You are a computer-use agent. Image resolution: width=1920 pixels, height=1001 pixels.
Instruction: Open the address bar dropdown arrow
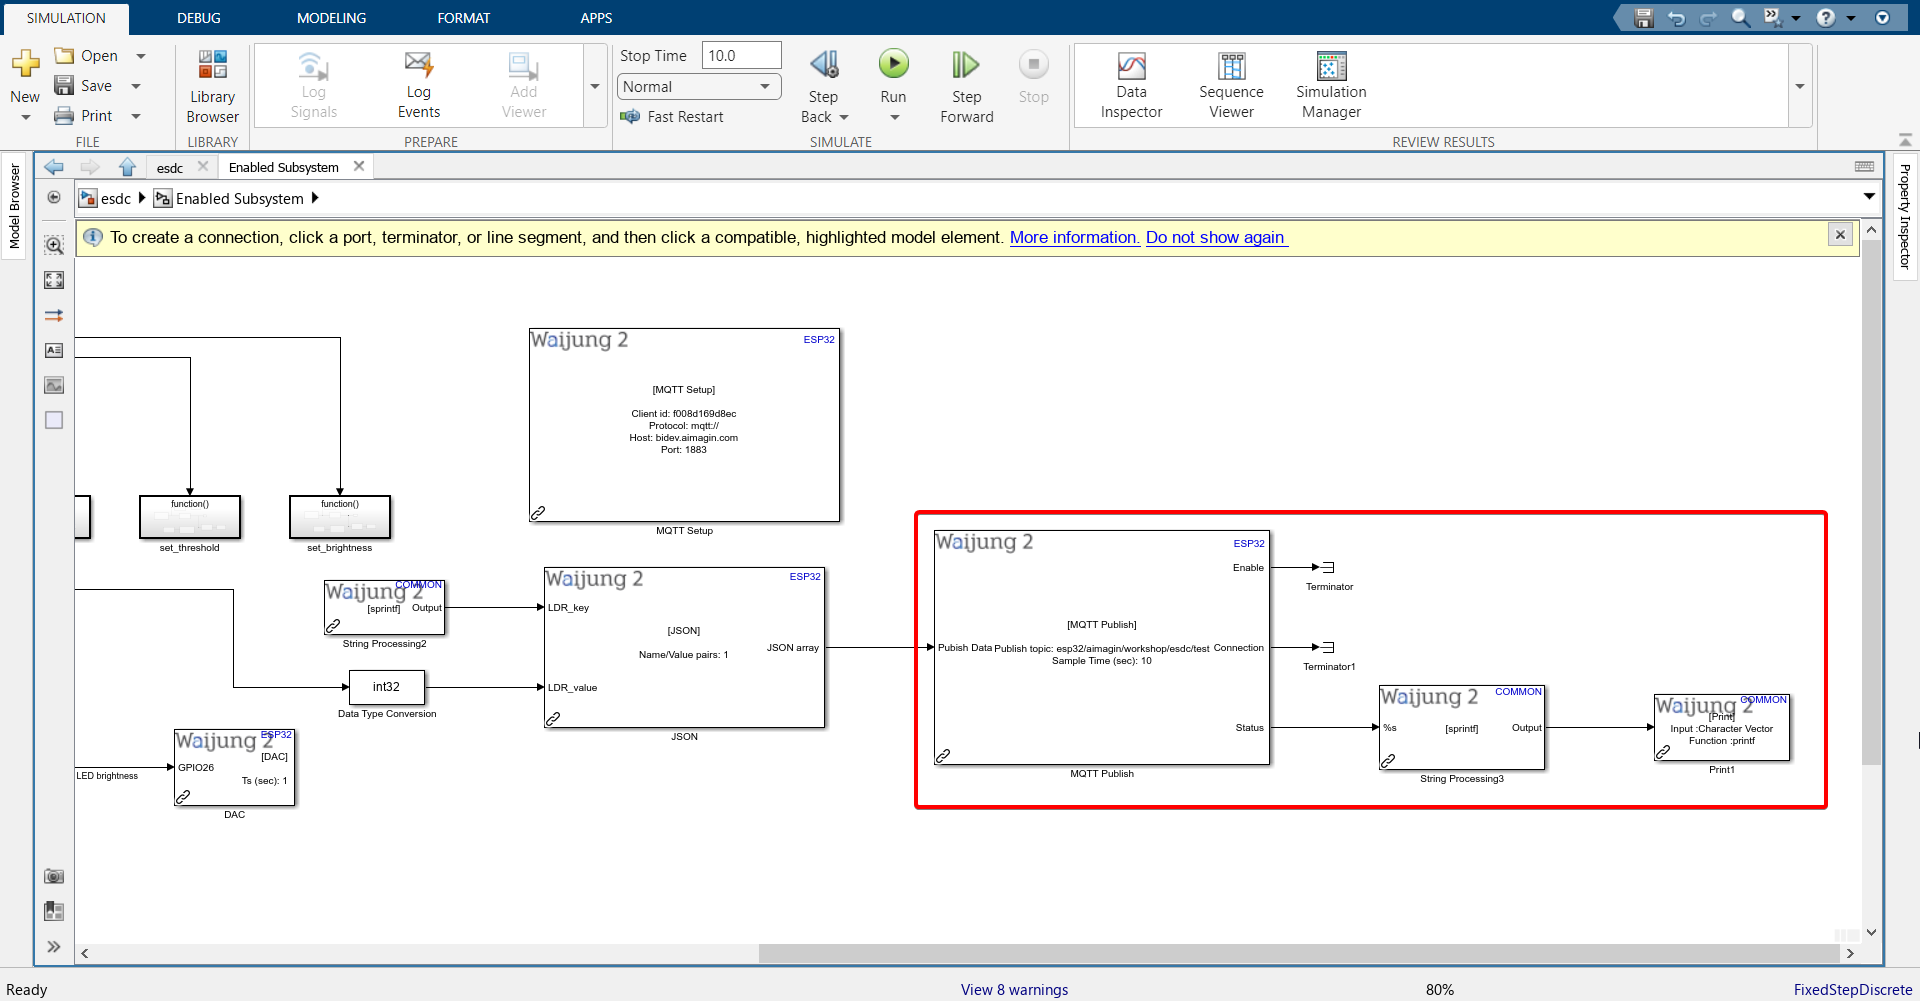point(1869,197)
